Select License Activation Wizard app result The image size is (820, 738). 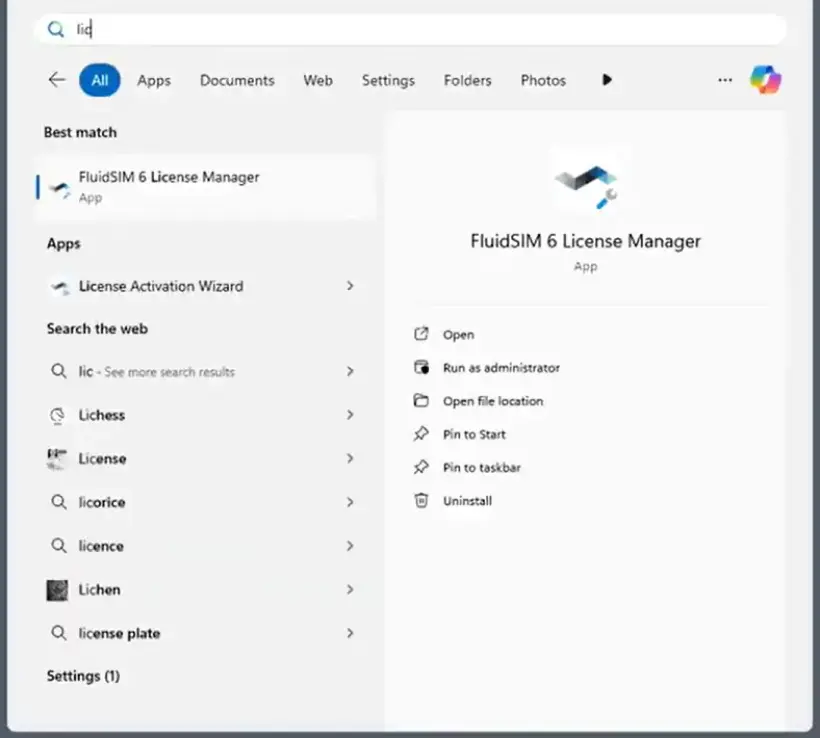coord(204,286)
